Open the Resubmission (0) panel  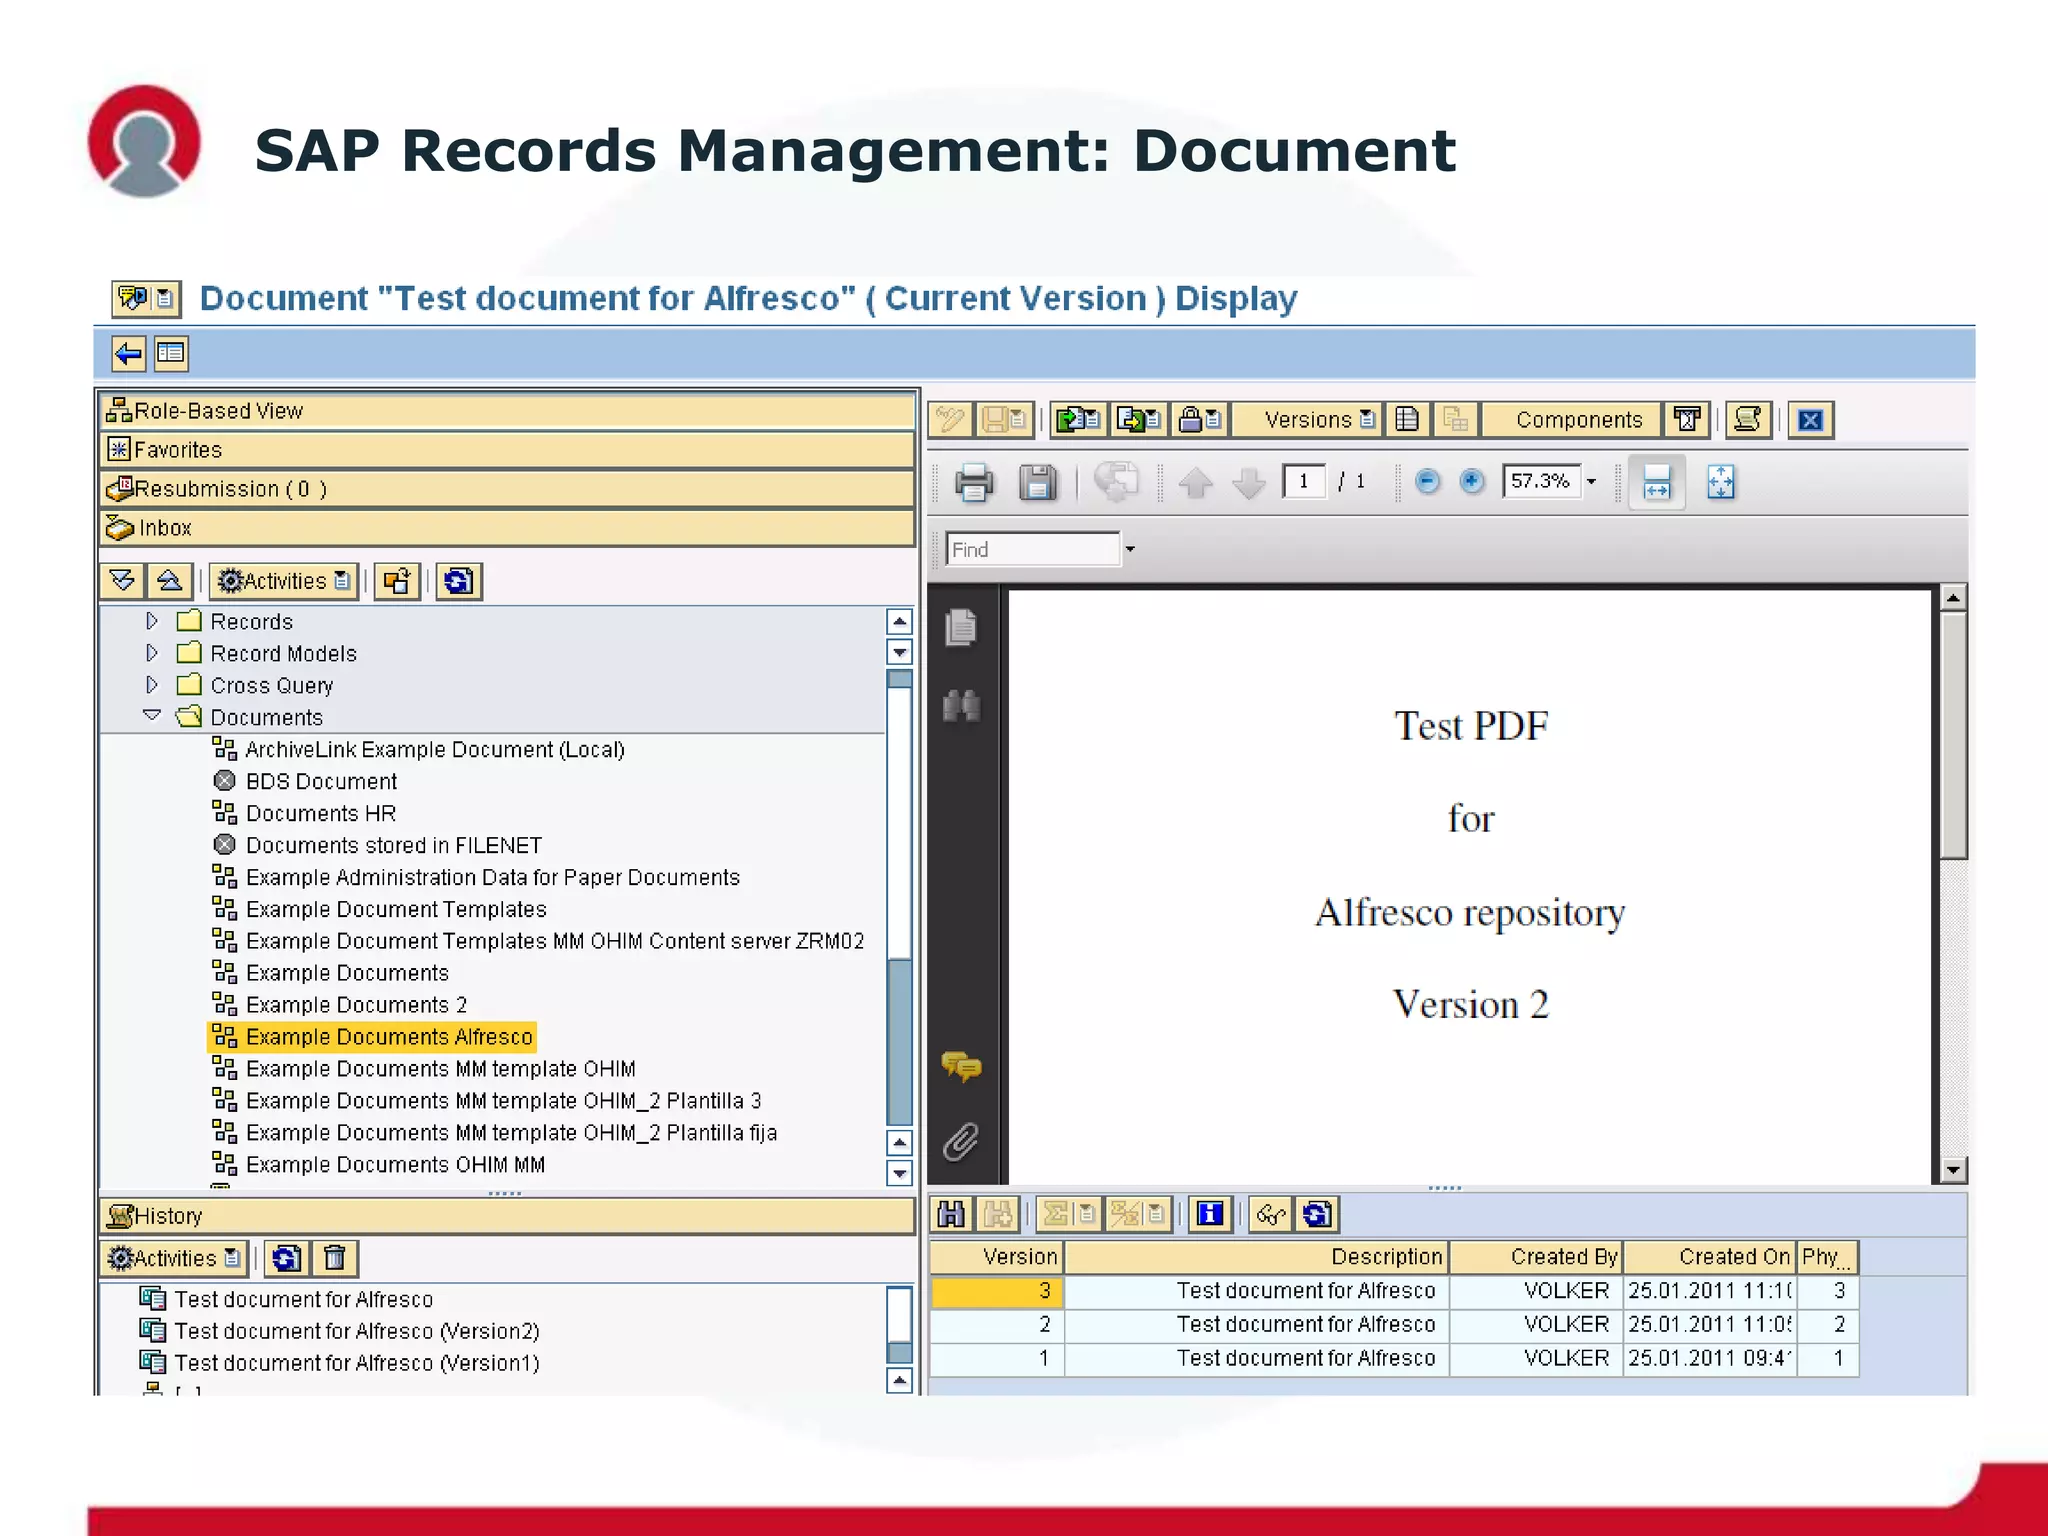[507, 489]
